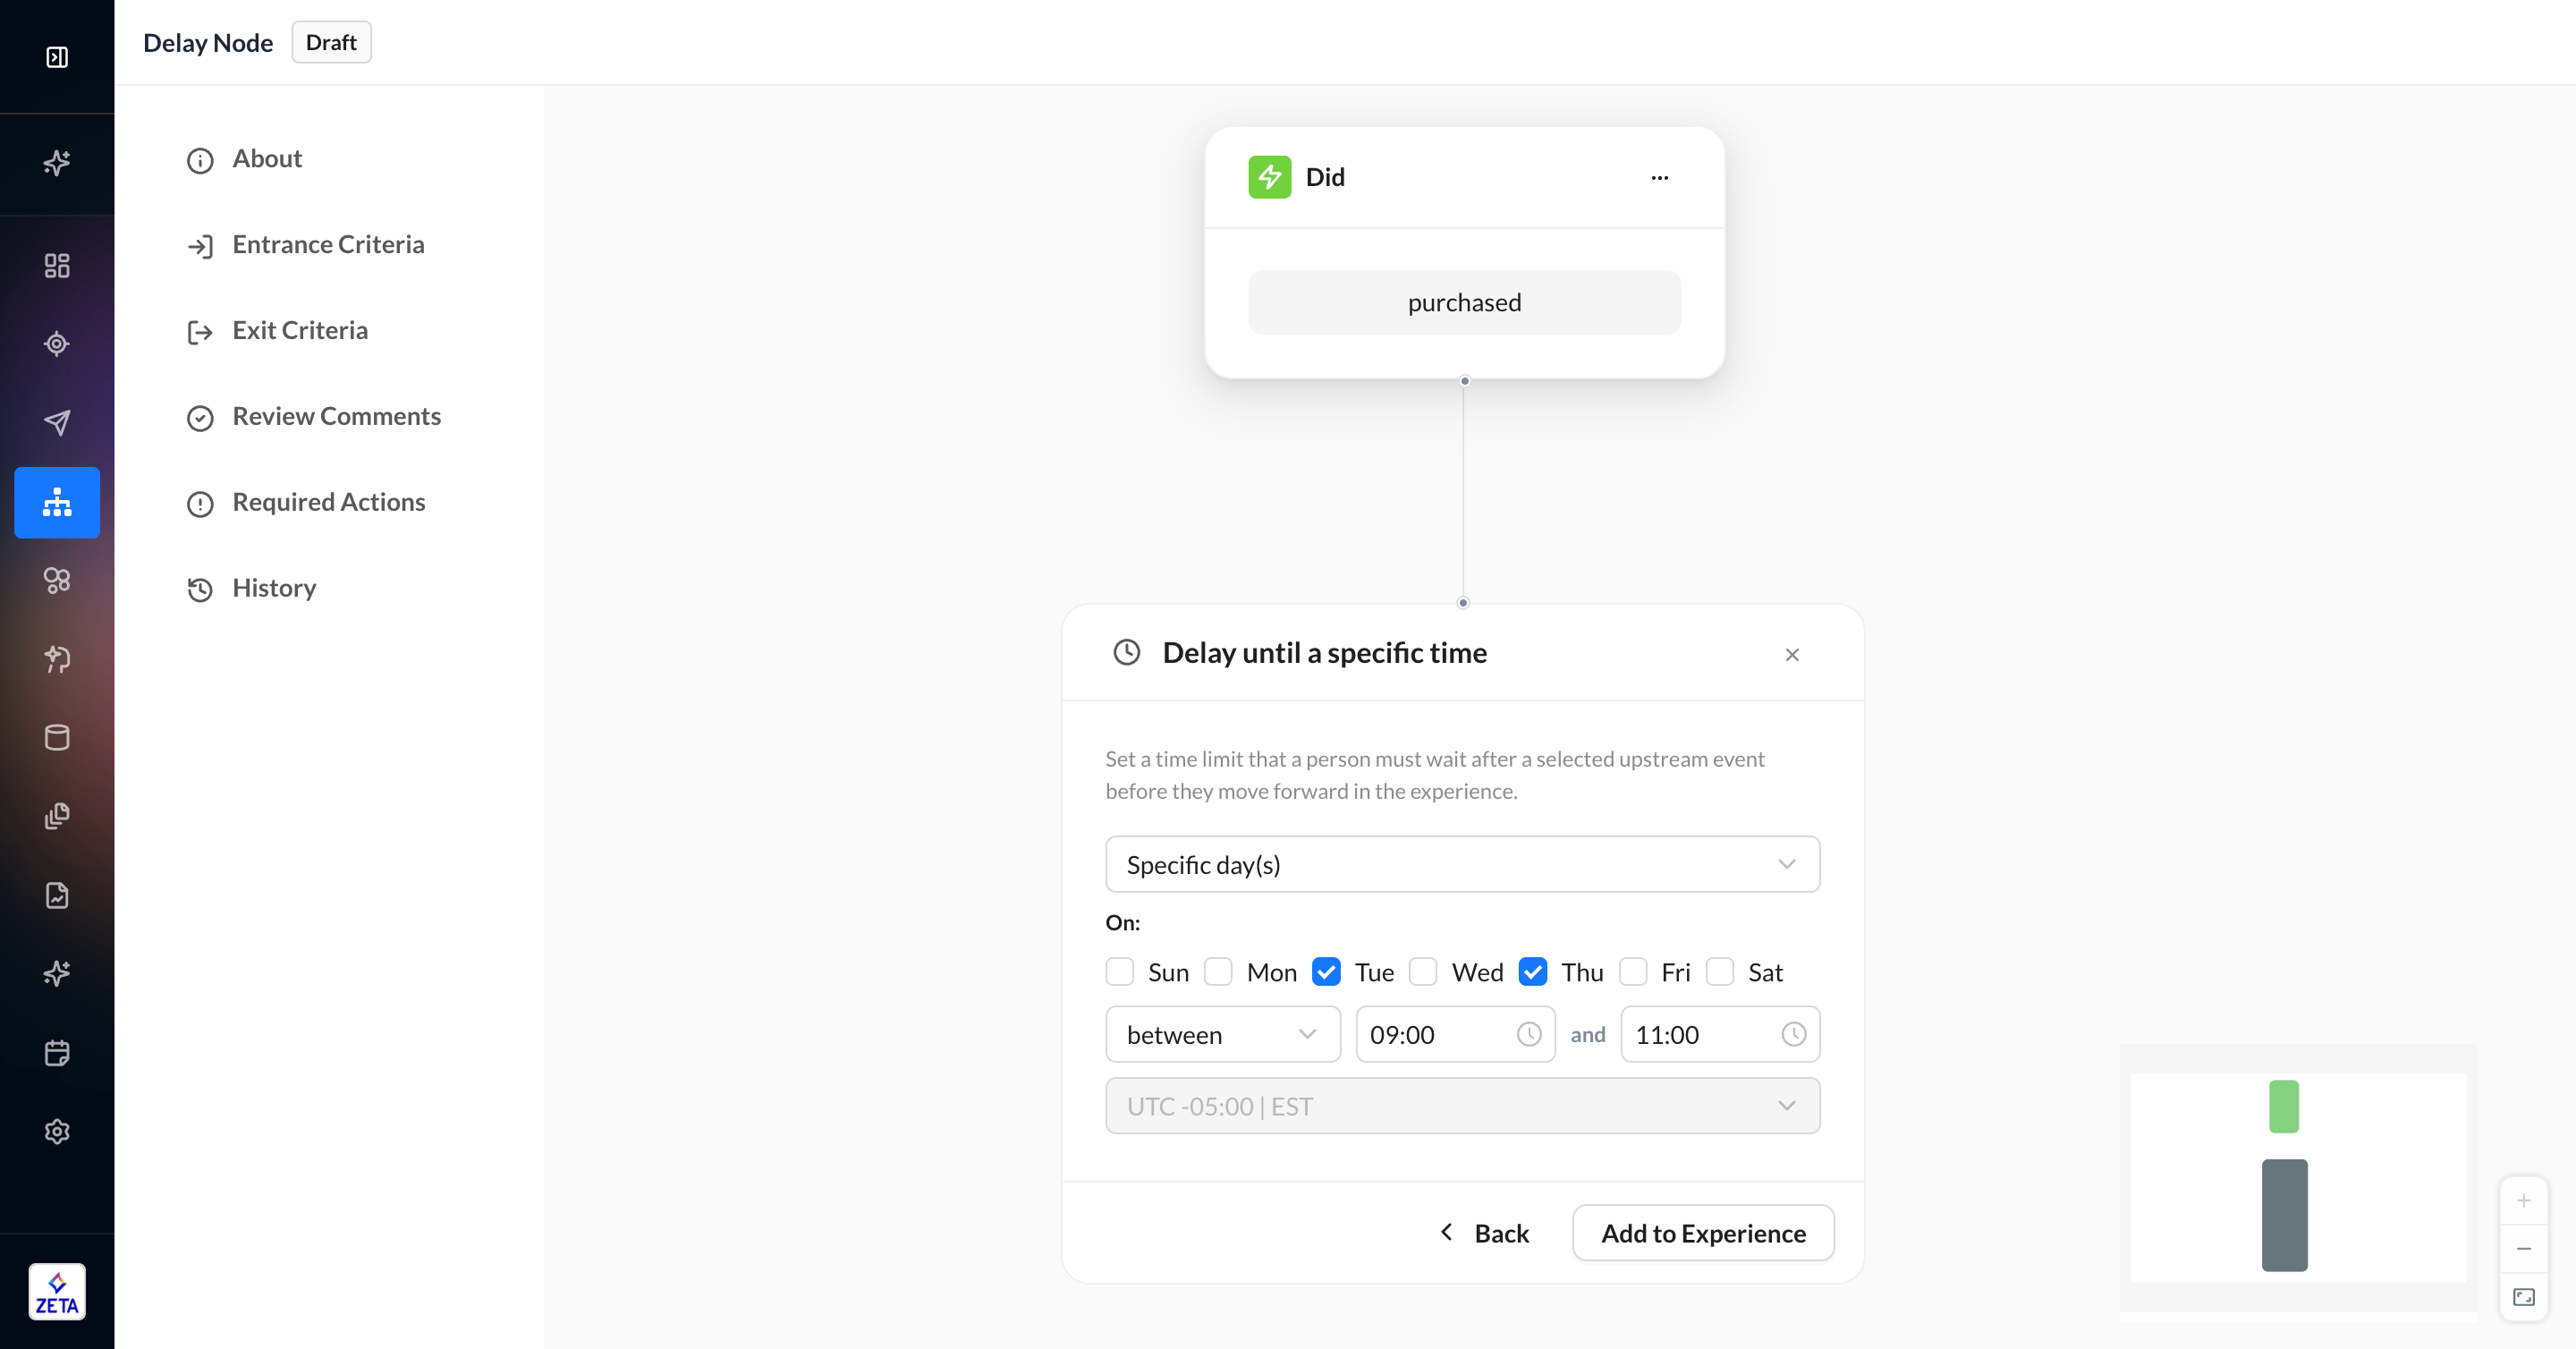Open the Specific day(s) dropdown
Image resolution: width=2576 pixels, height=1349 pixels.
(x=1462, y=864)
